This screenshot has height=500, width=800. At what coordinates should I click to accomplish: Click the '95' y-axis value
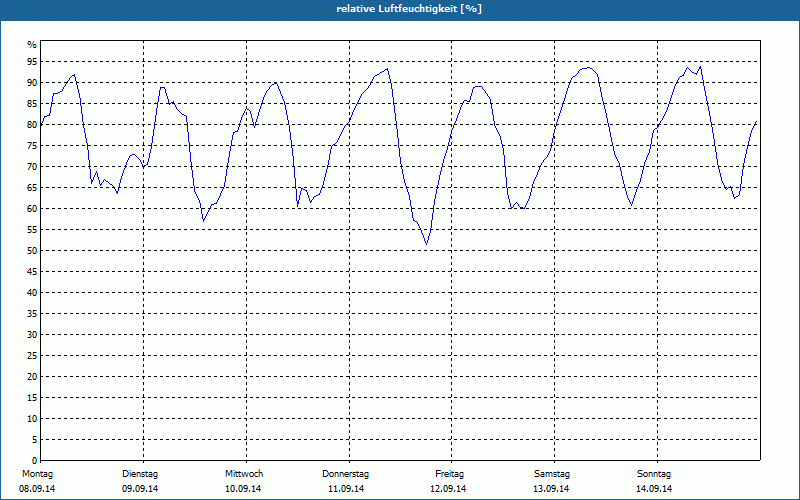click(x=32, y=62)
